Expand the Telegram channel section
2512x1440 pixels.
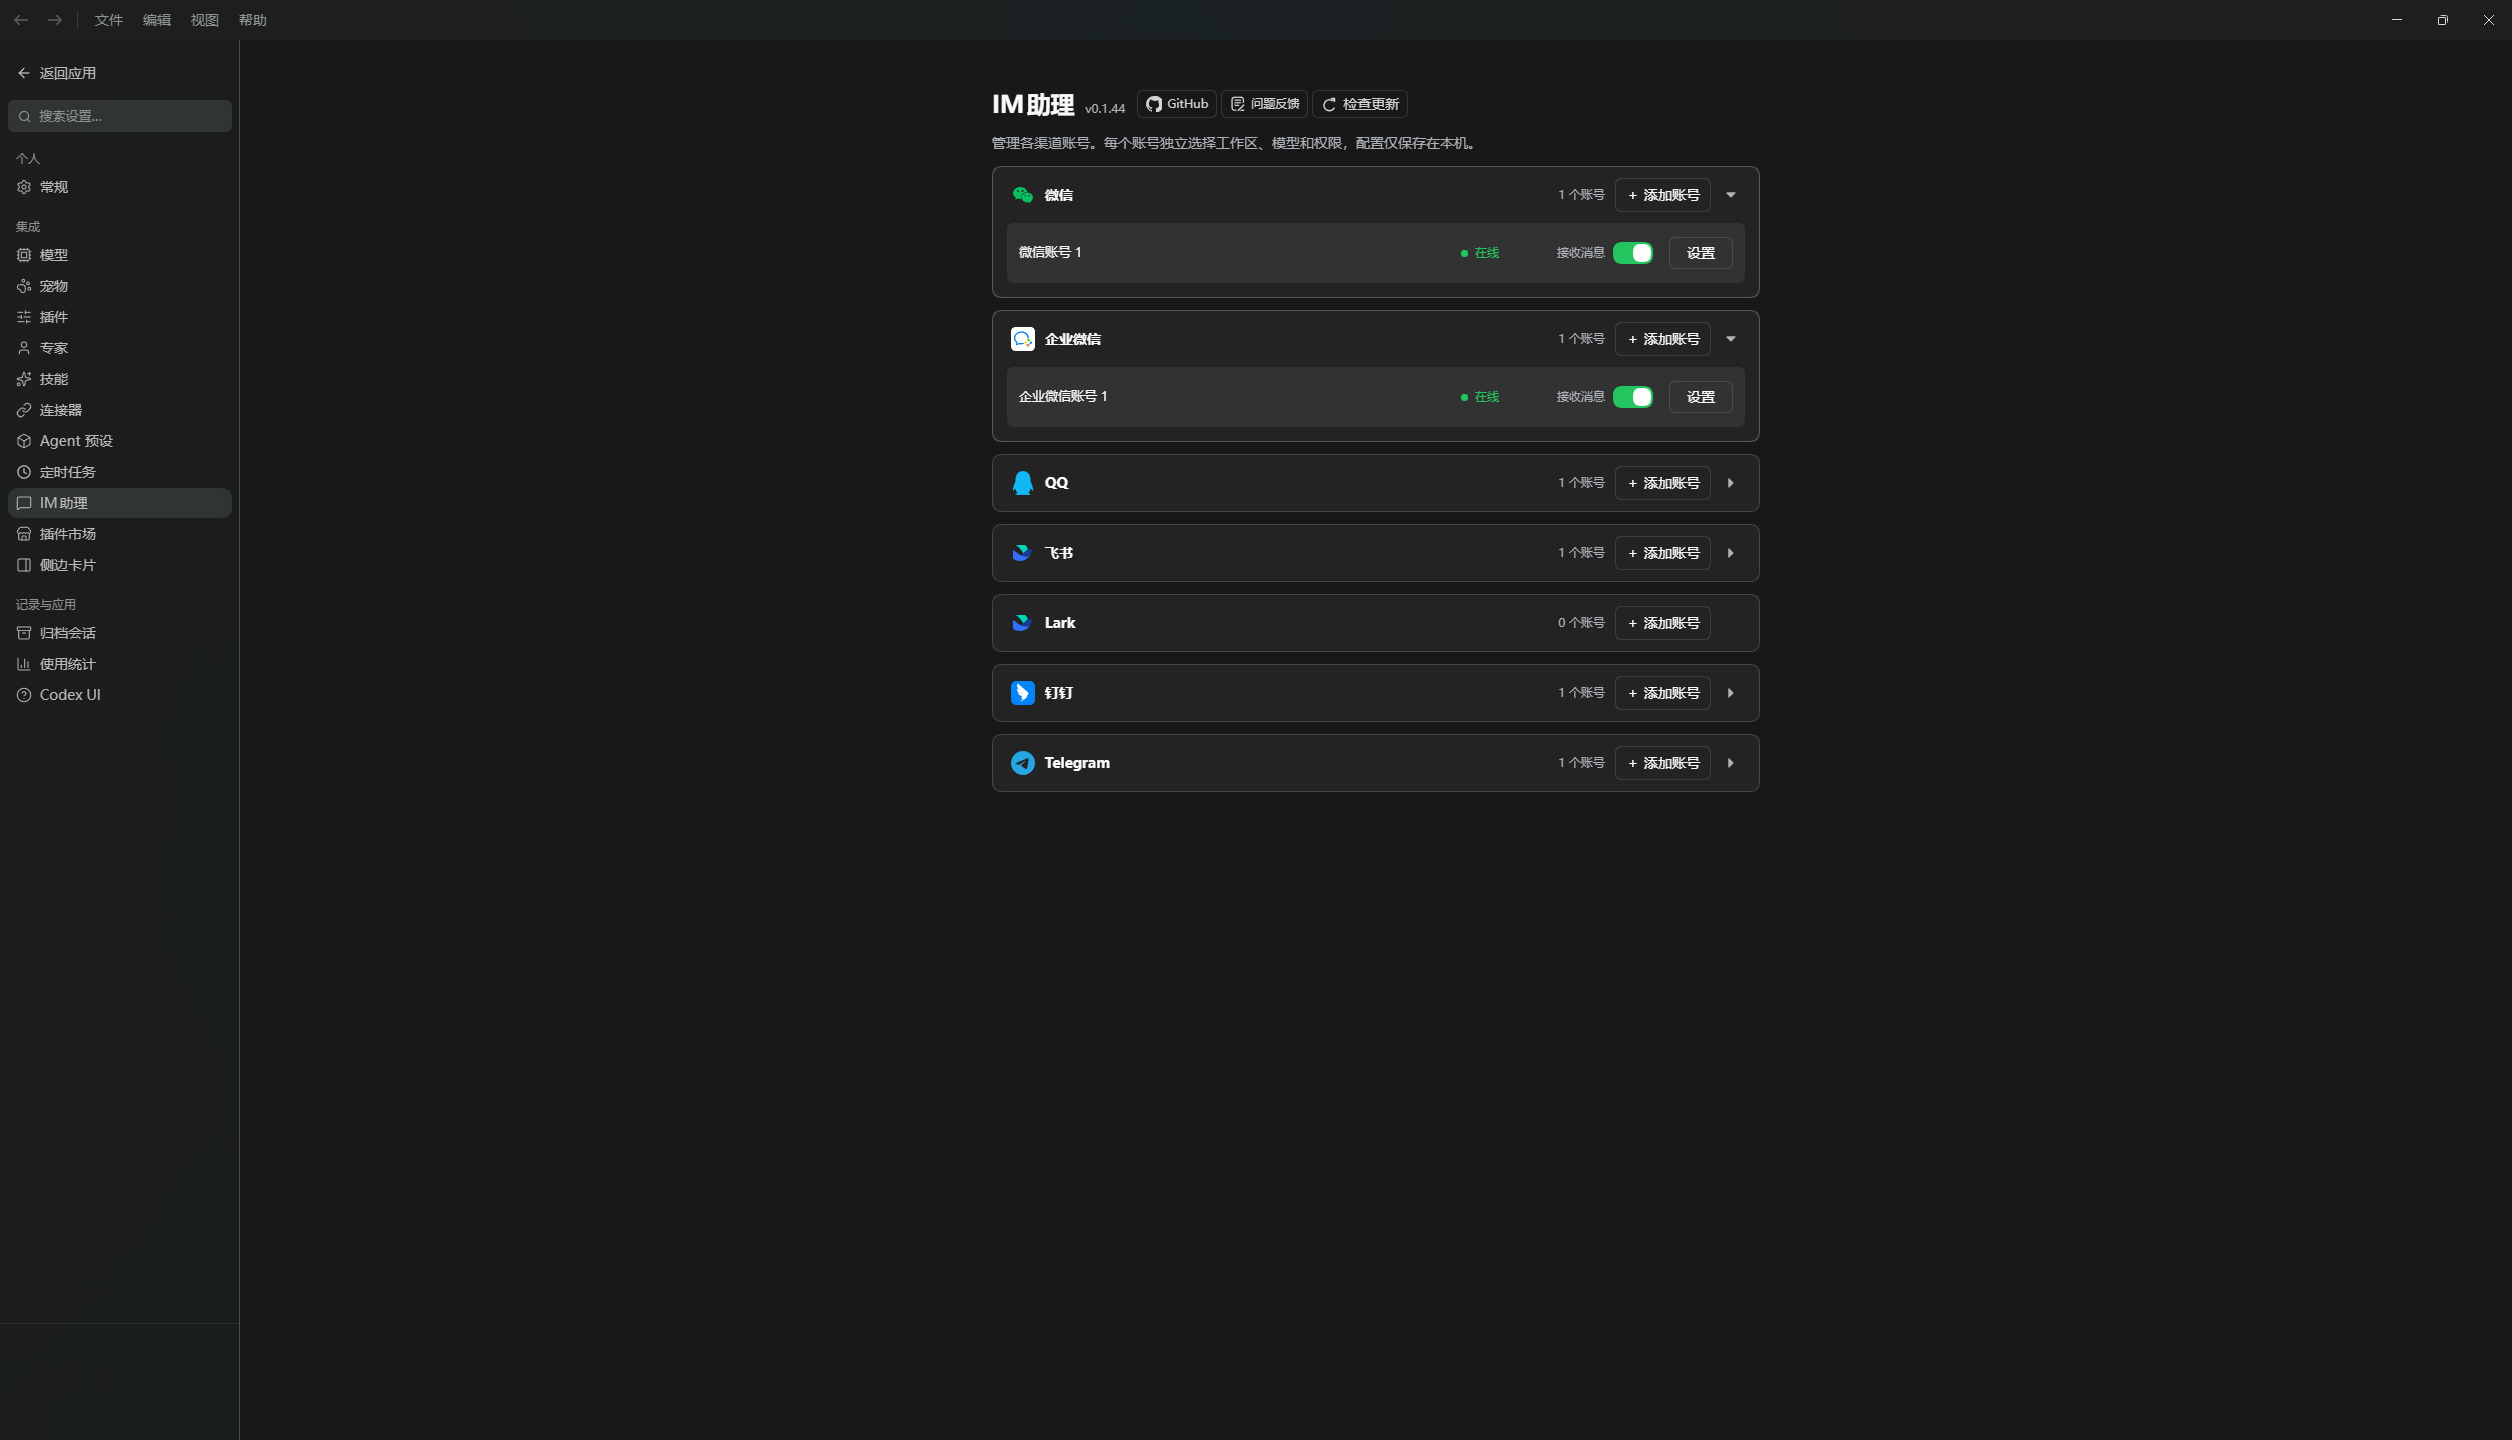click(1731, 763)
